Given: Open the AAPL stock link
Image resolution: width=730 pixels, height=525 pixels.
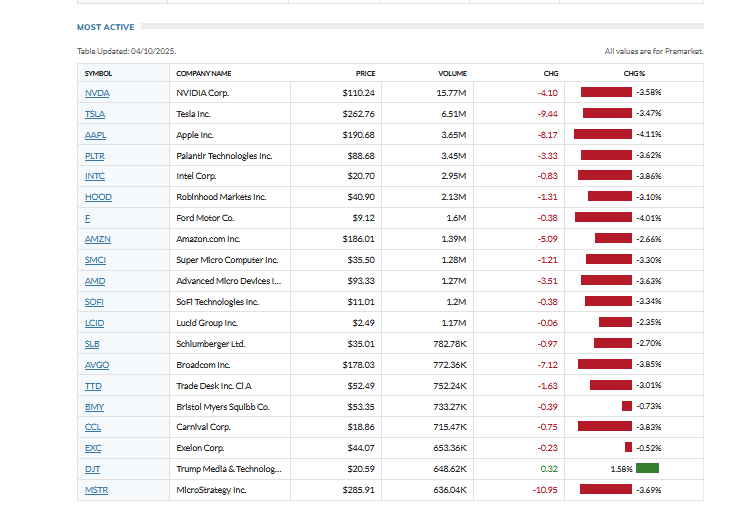Looking at the screenshot, I should (x=95, y=134).
